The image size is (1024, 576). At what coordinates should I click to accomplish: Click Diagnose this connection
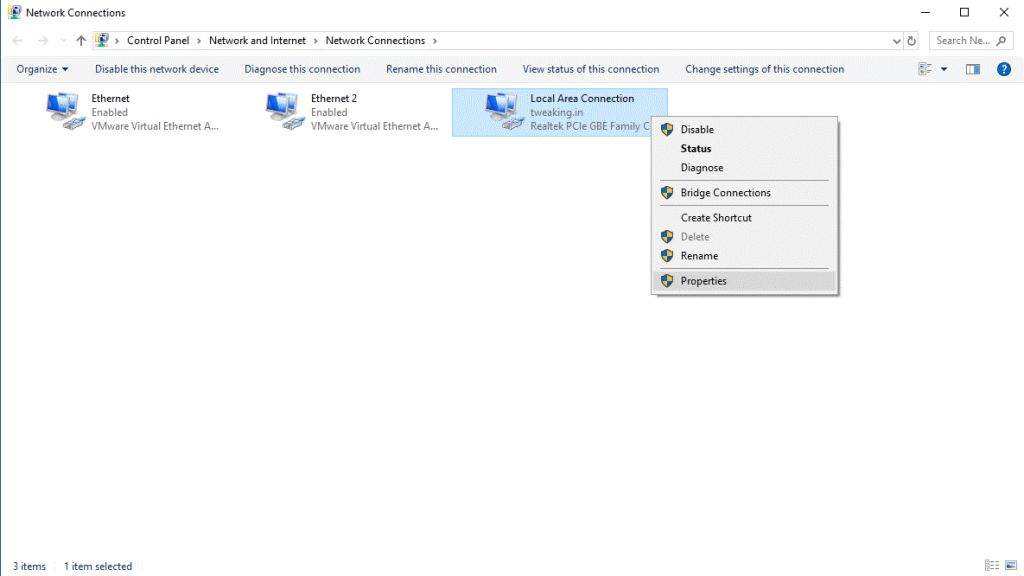302,69
